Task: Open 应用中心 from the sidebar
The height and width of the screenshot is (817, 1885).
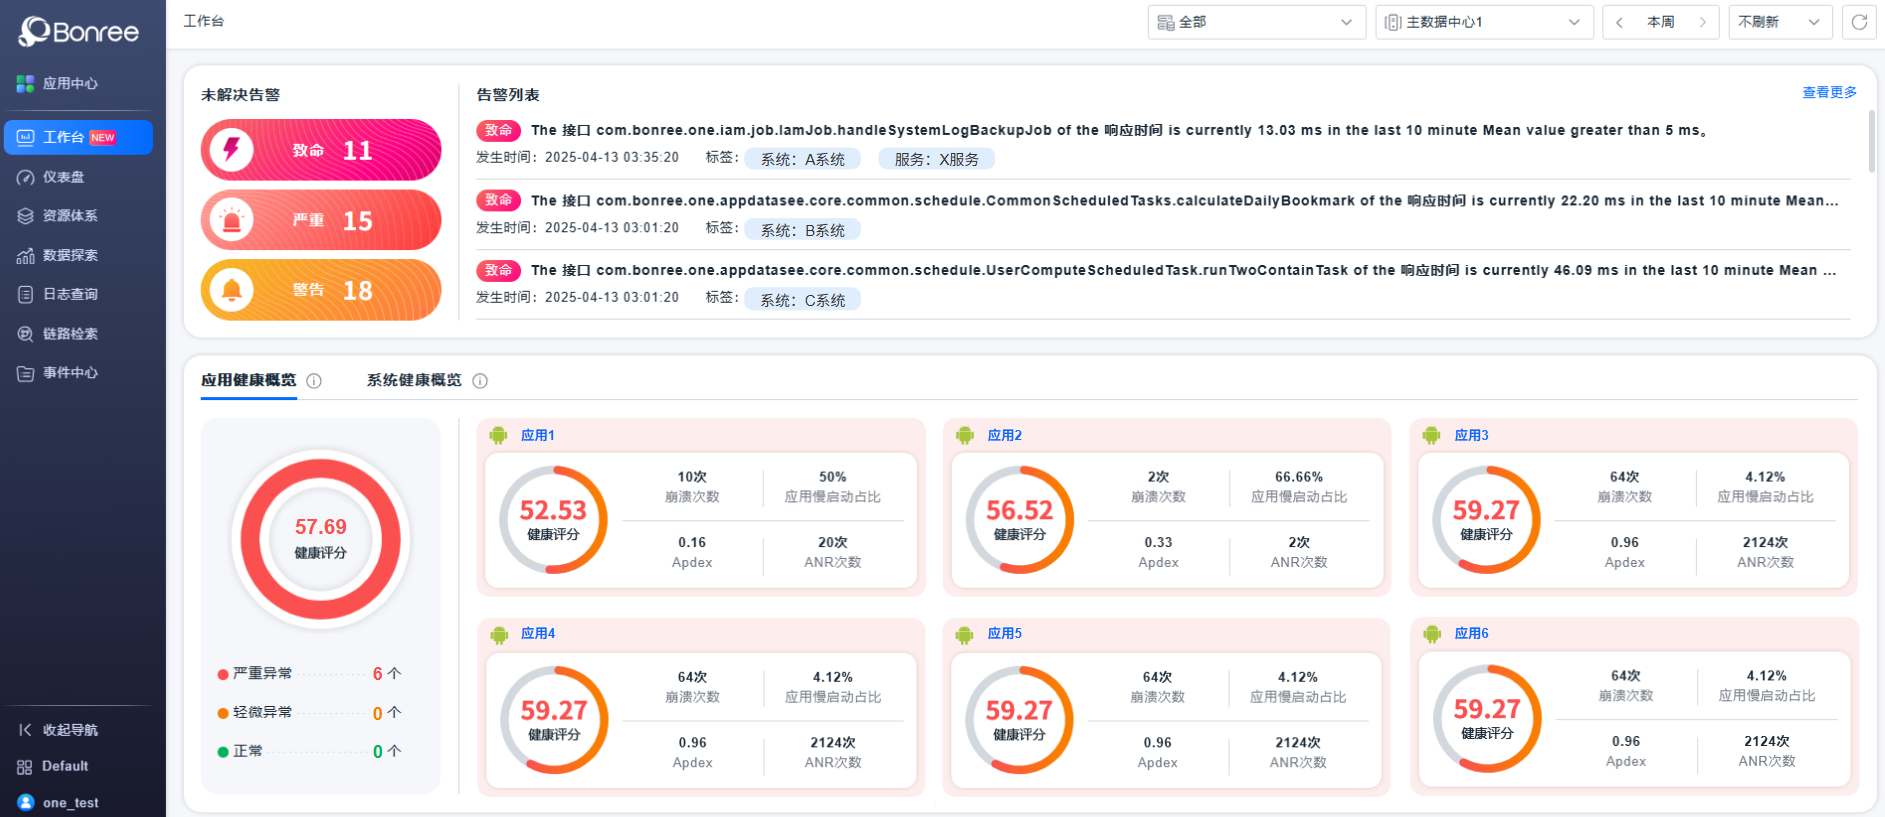Action: pos(69,84)
